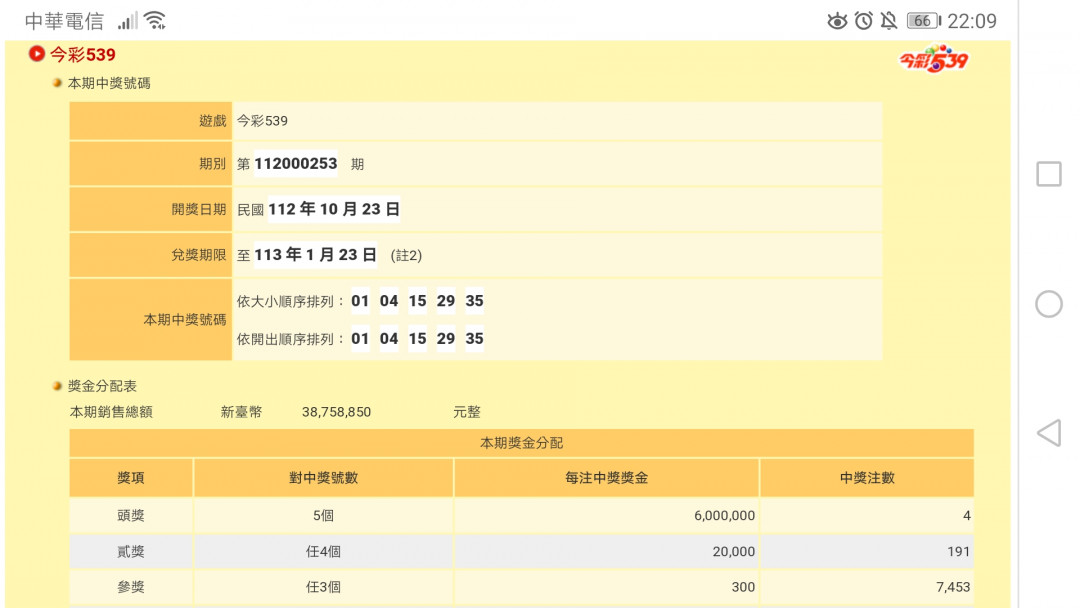Click the red 今彩539 page title
This screenshot has width=1080, height=608.
point(83,54)
